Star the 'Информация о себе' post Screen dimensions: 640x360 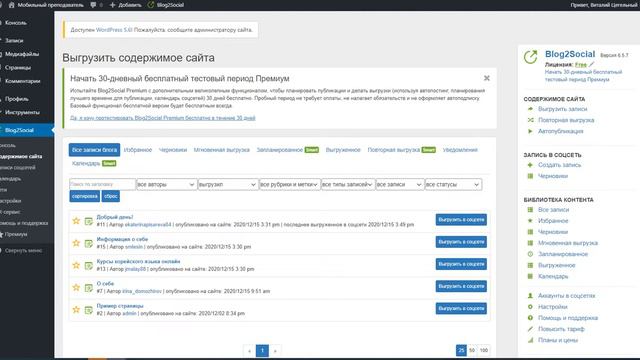tap(76, 243)
